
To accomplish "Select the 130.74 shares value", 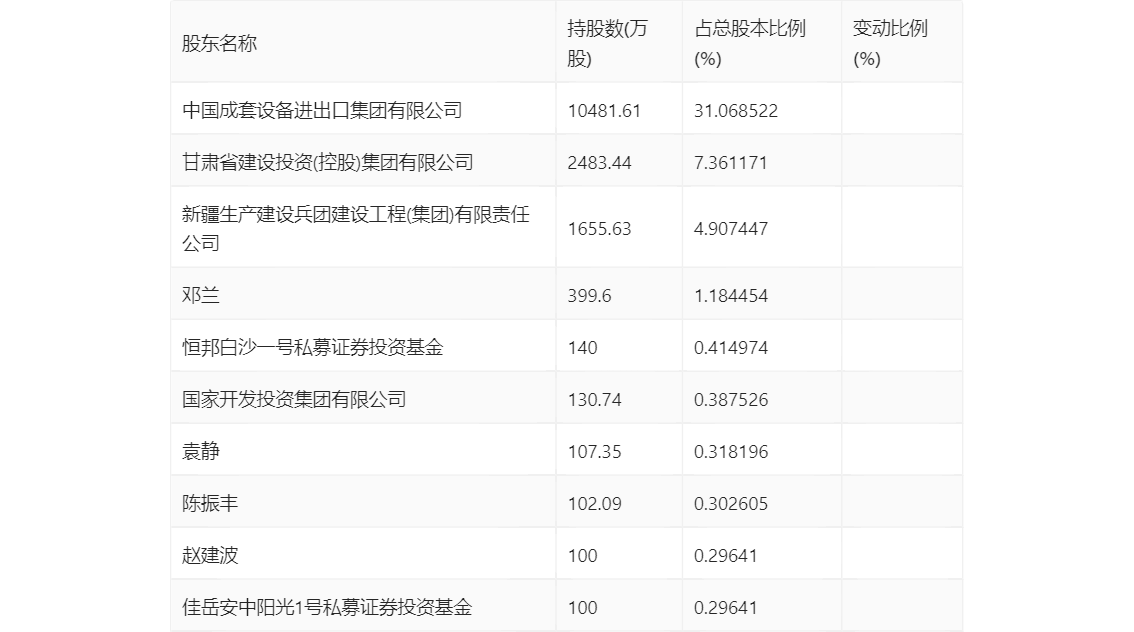I will (594, 400).
